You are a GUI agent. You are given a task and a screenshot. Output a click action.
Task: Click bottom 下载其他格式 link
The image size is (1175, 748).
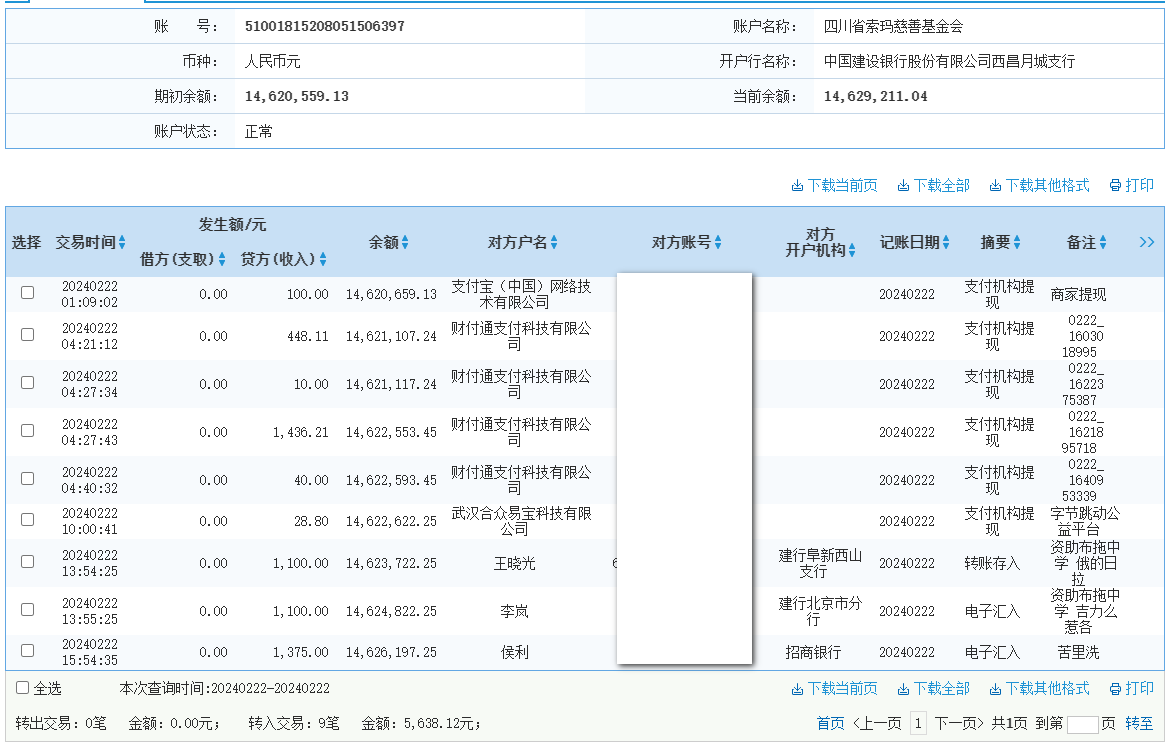1039,688
